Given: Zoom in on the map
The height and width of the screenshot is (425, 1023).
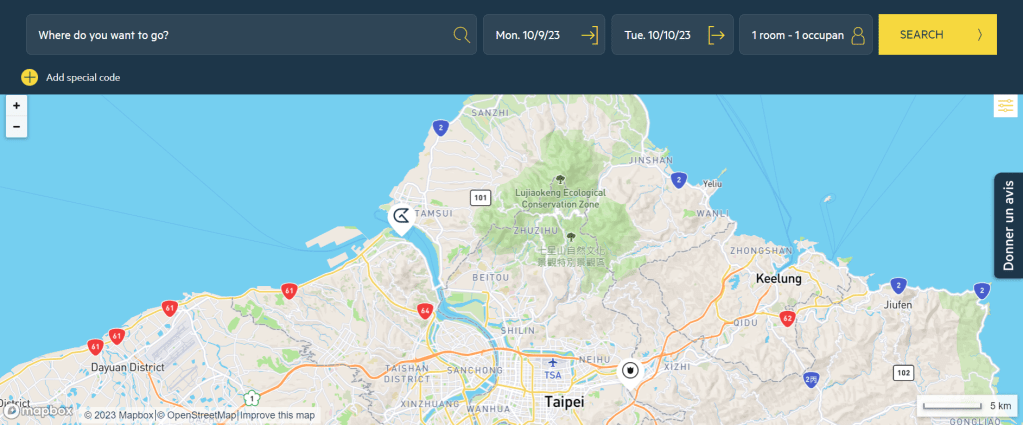Looking at the screenshot, I should [16, 105].
